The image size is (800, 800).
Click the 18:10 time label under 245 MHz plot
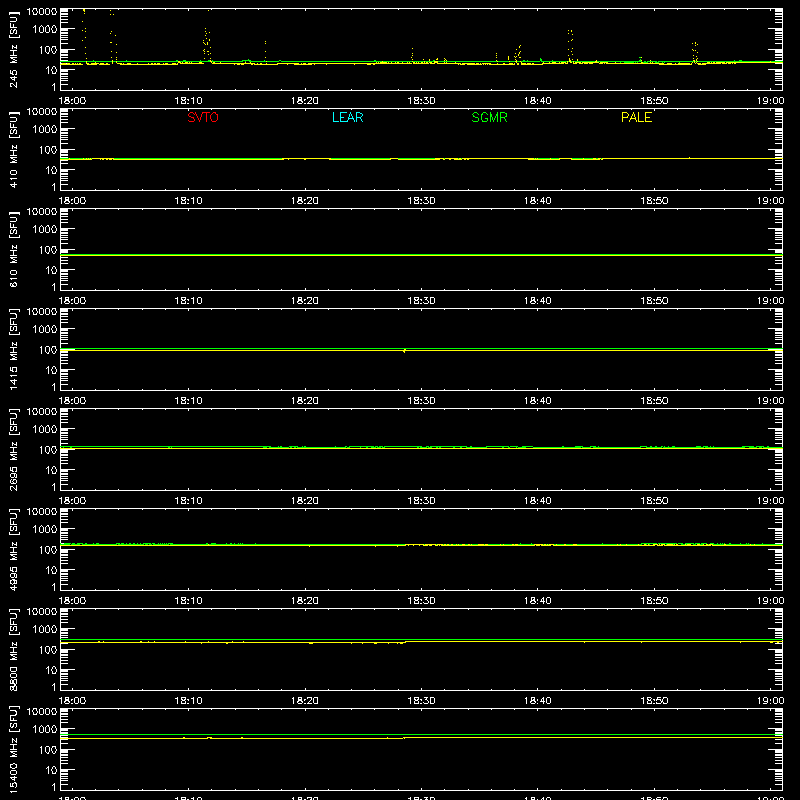click(x=188, y=101)
